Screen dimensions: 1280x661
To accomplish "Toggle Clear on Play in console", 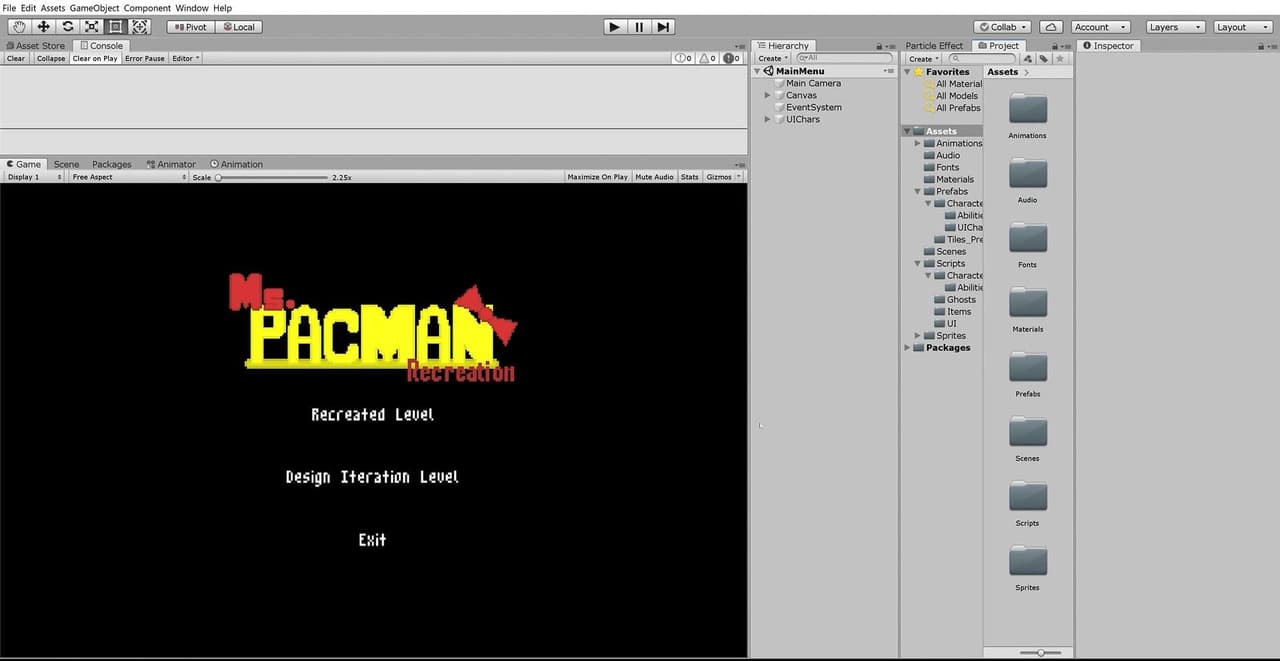I will click(95, 58).
